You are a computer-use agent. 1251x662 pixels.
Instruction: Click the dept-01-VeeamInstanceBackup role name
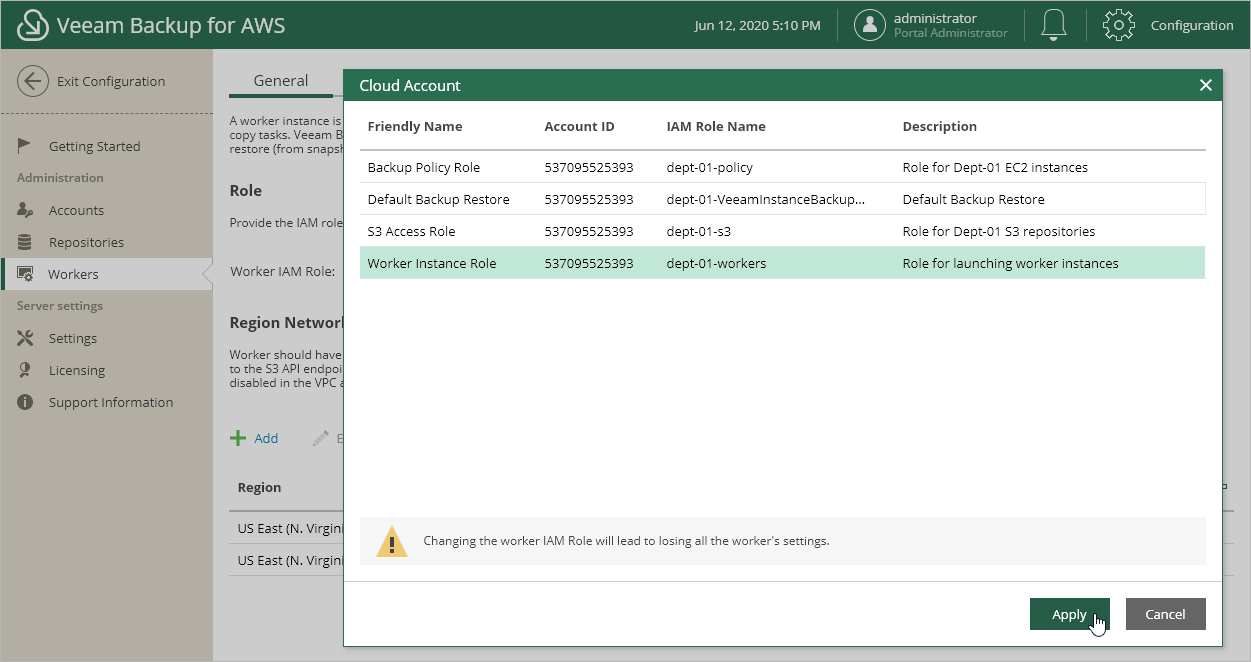[x=766, y=199]
